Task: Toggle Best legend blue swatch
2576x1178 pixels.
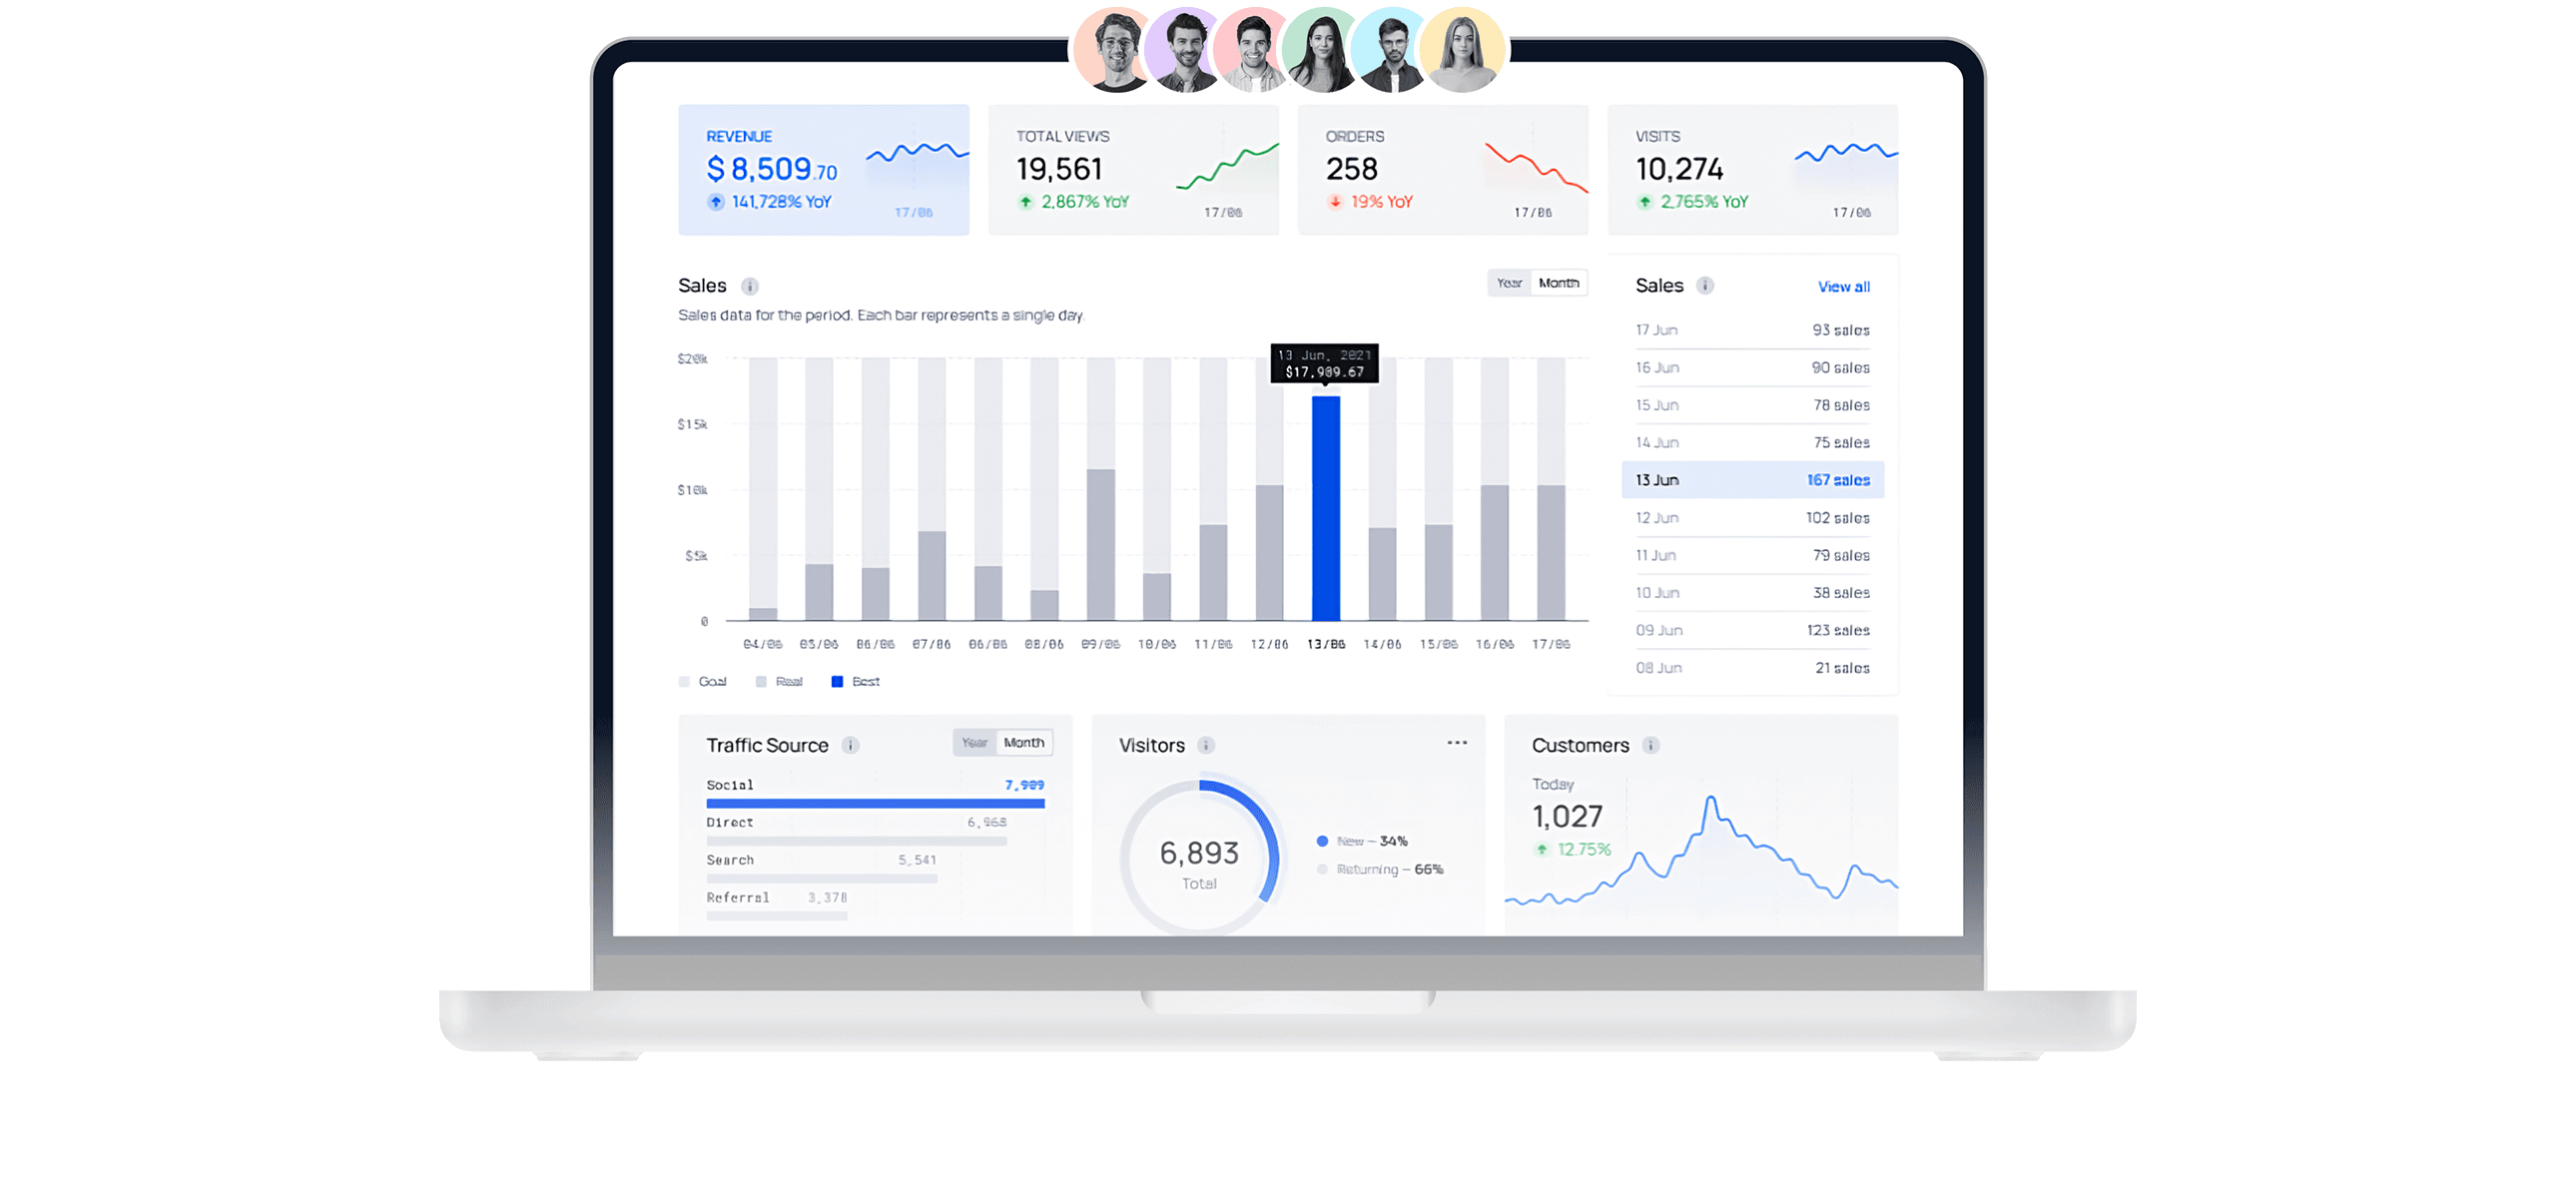Action: [x=837, y=681]
